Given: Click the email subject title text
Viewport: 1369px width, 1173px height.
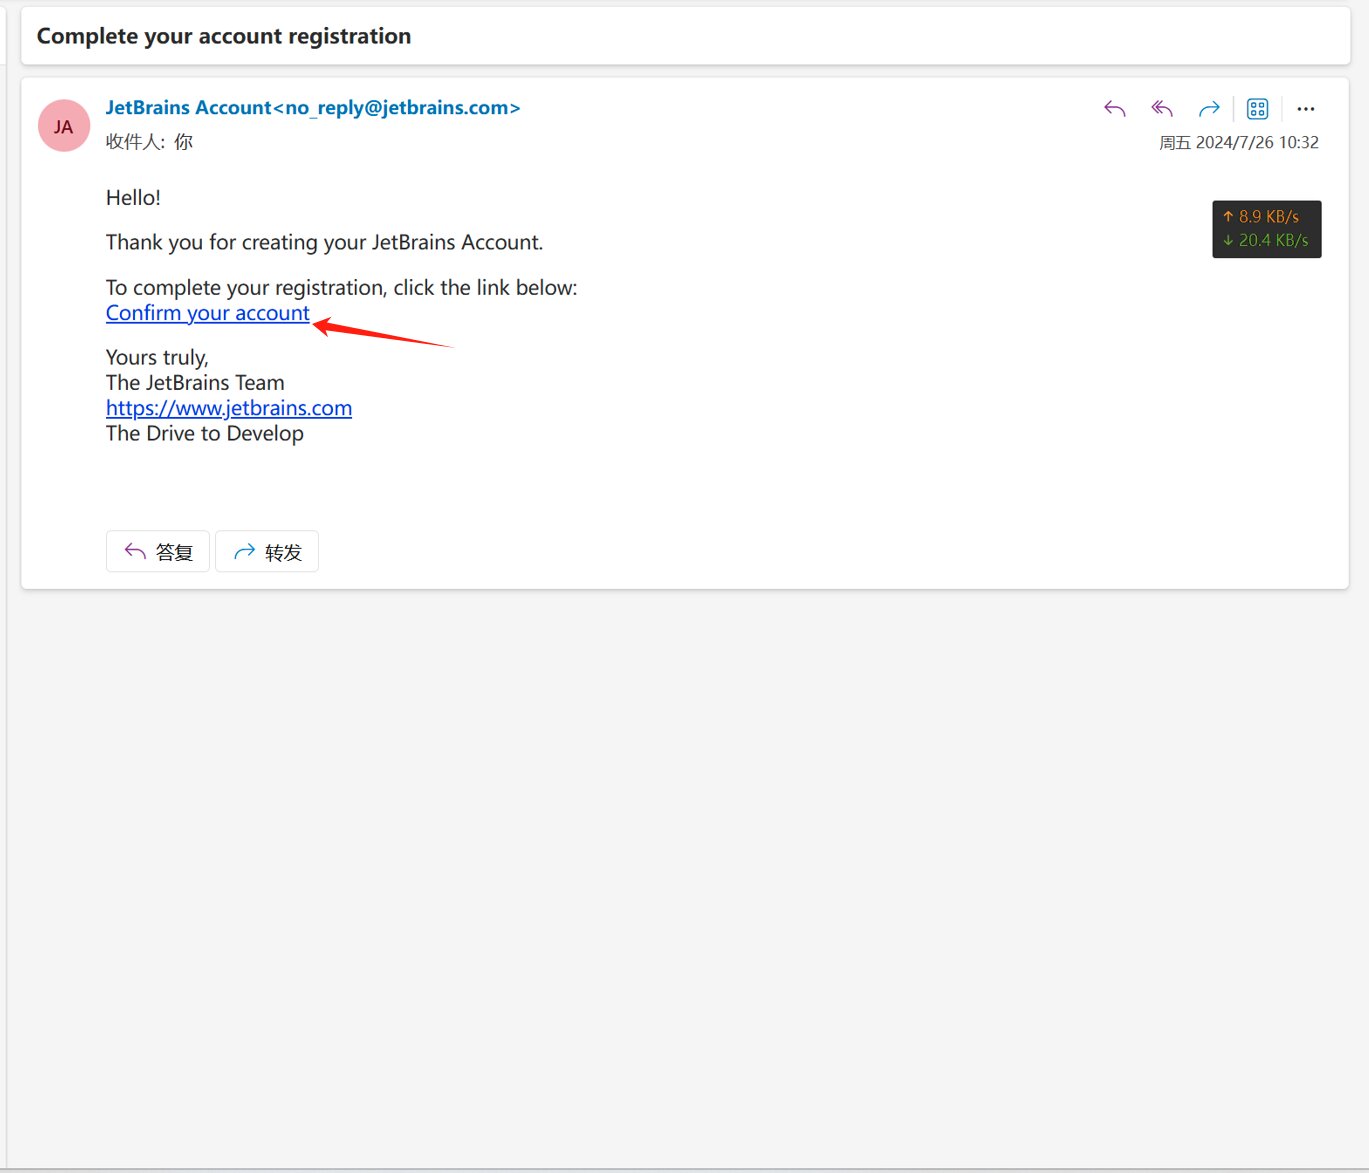Looking at the screenshot, I should 224,36.
